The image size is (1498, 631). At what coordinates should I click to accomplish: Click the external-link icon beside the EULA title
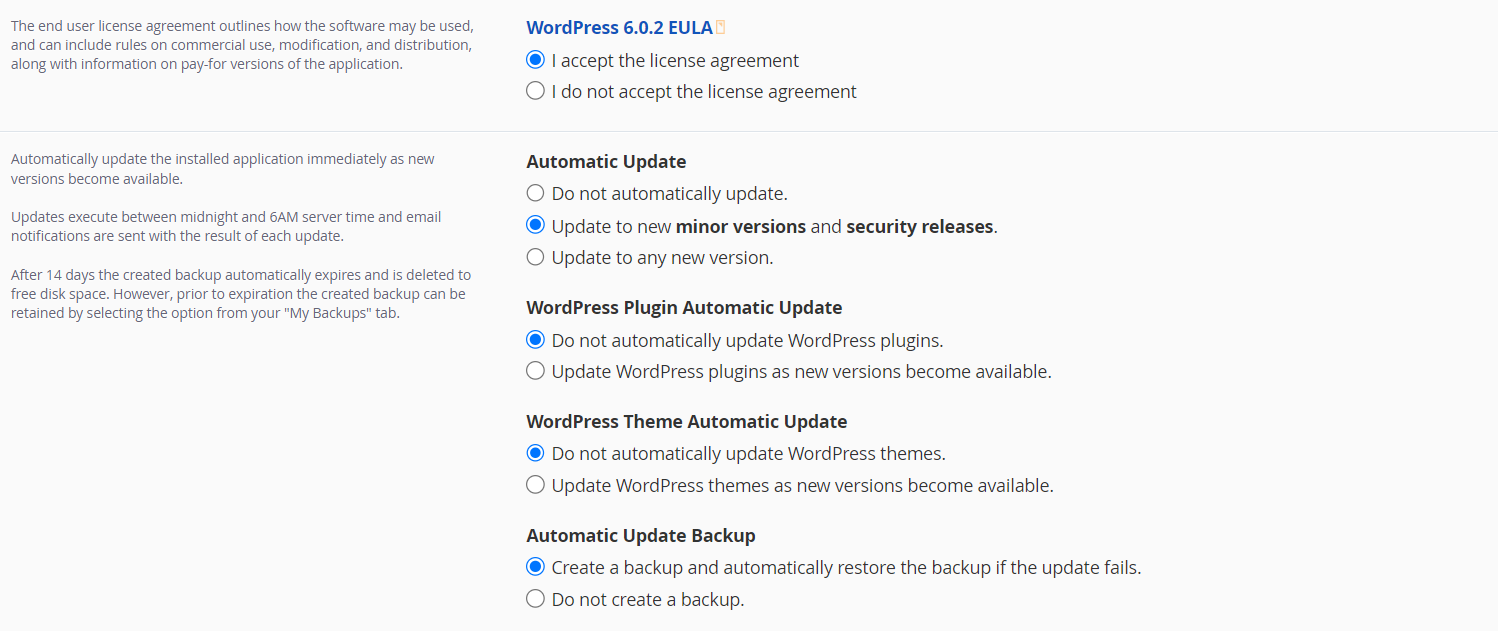(x=721, y=26)
